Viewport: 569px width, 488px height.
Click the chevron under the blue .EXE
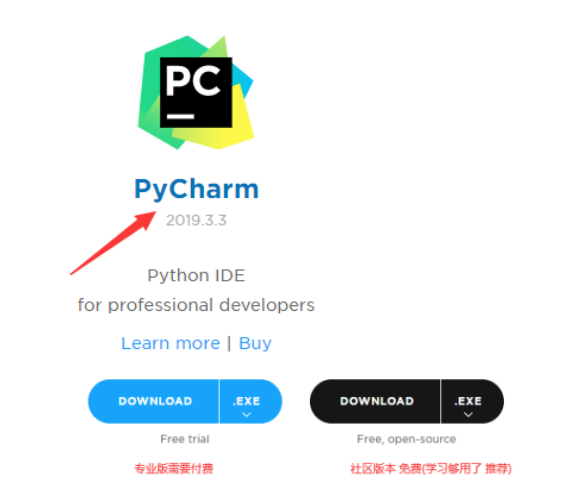point(246,415)
